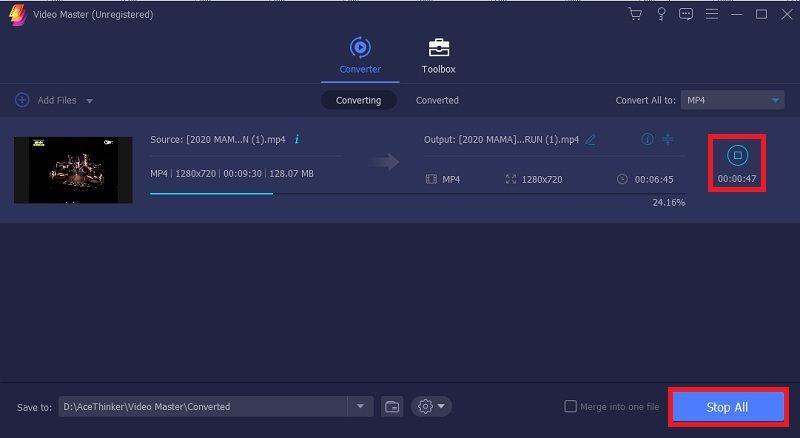Select the Converted tab

(x=437, y=100)
